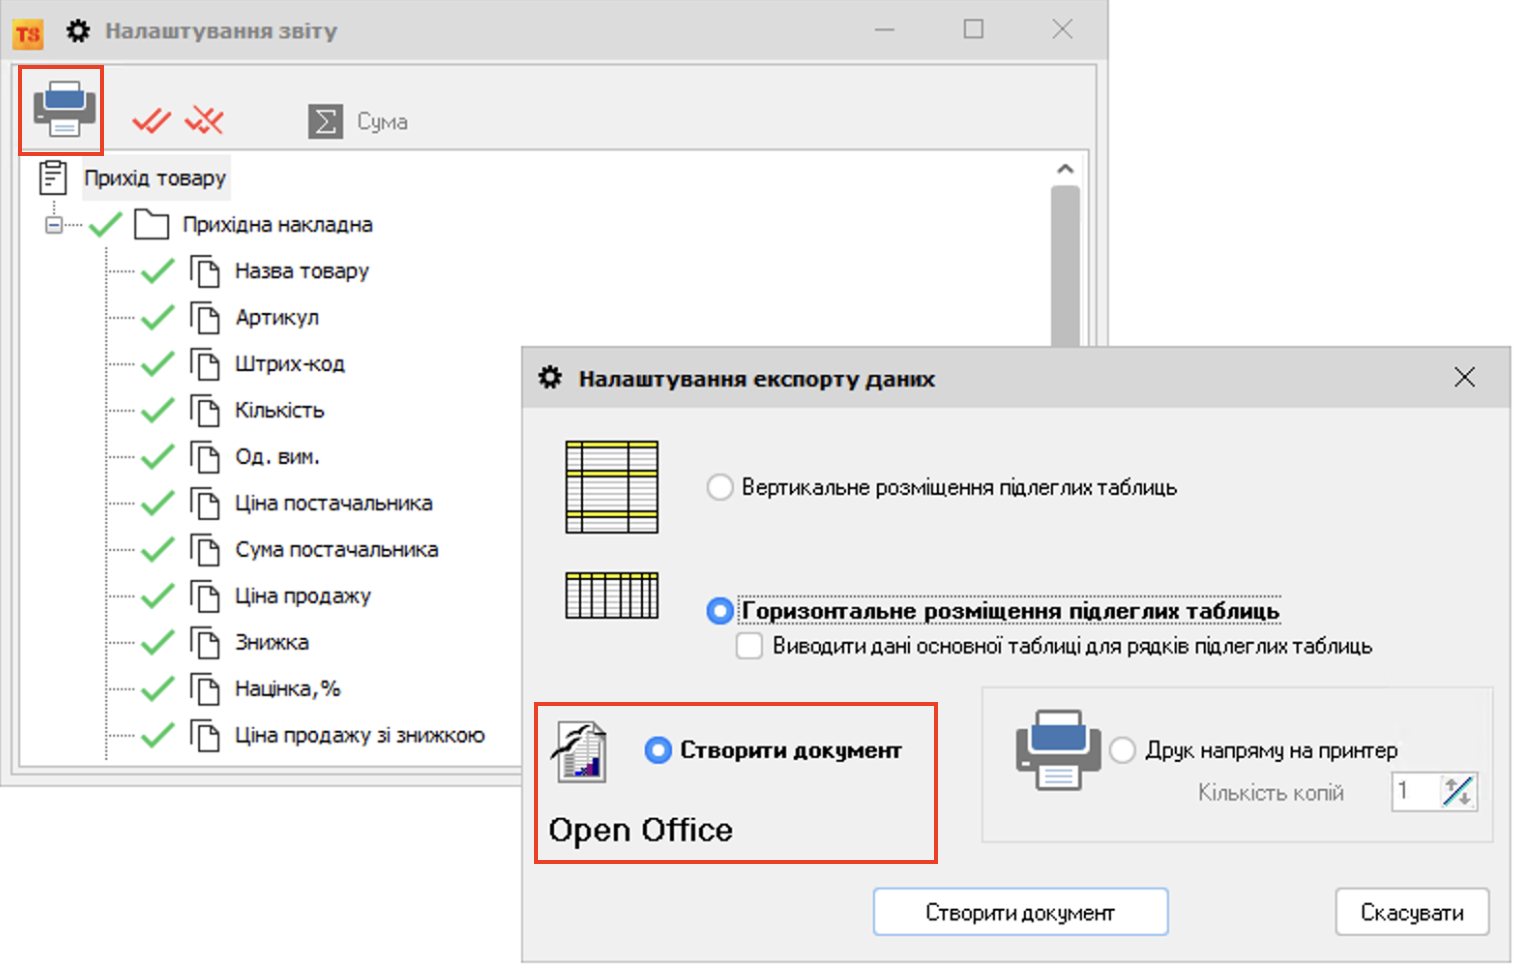Collapse the Прихідна накладна tree node
Image resolution: width=1514 pixels, height=968 pixels.
[x=54, y=225]
